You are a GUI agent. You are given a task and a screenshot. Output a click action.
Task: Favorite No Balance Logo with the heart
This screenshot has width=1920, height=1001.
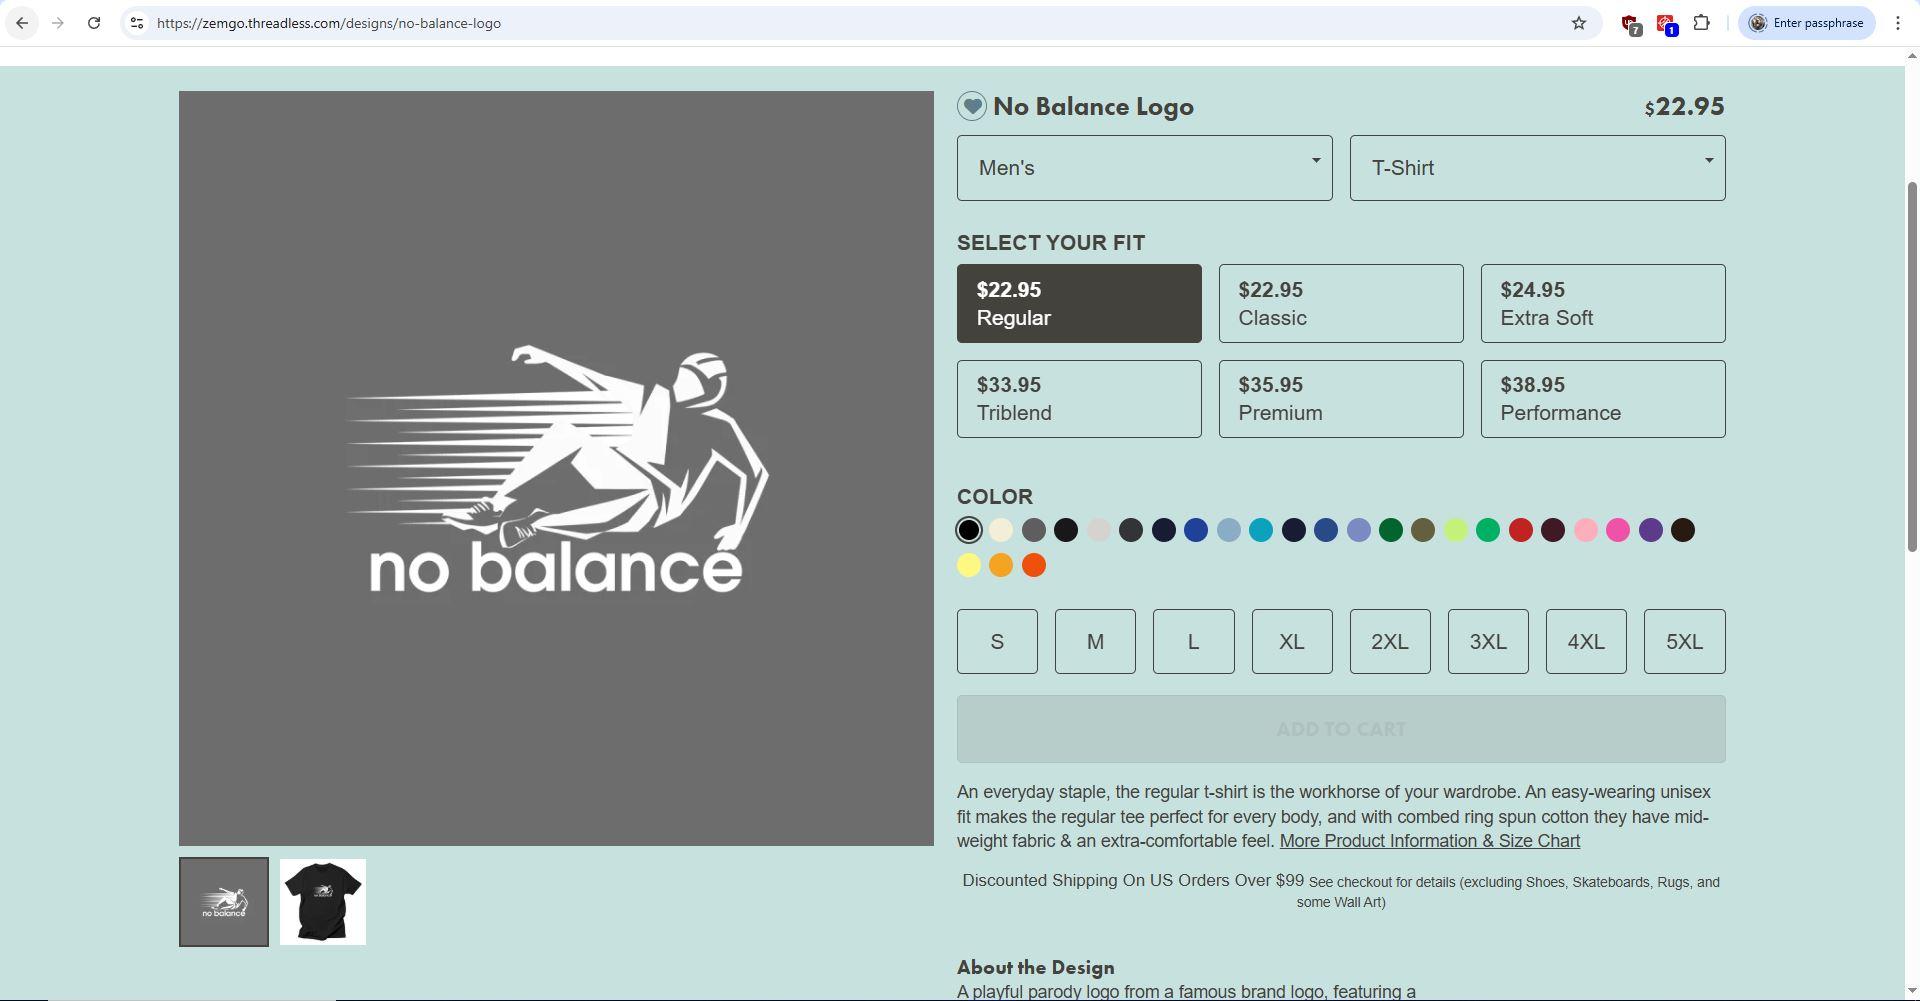[972, 107]
